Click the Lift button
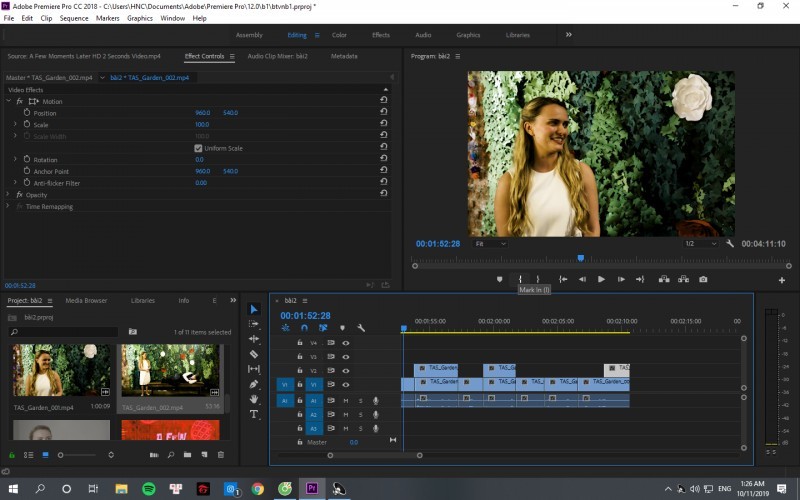The height and width of the screenshot is (500, 800). click(x=664, y=279)
